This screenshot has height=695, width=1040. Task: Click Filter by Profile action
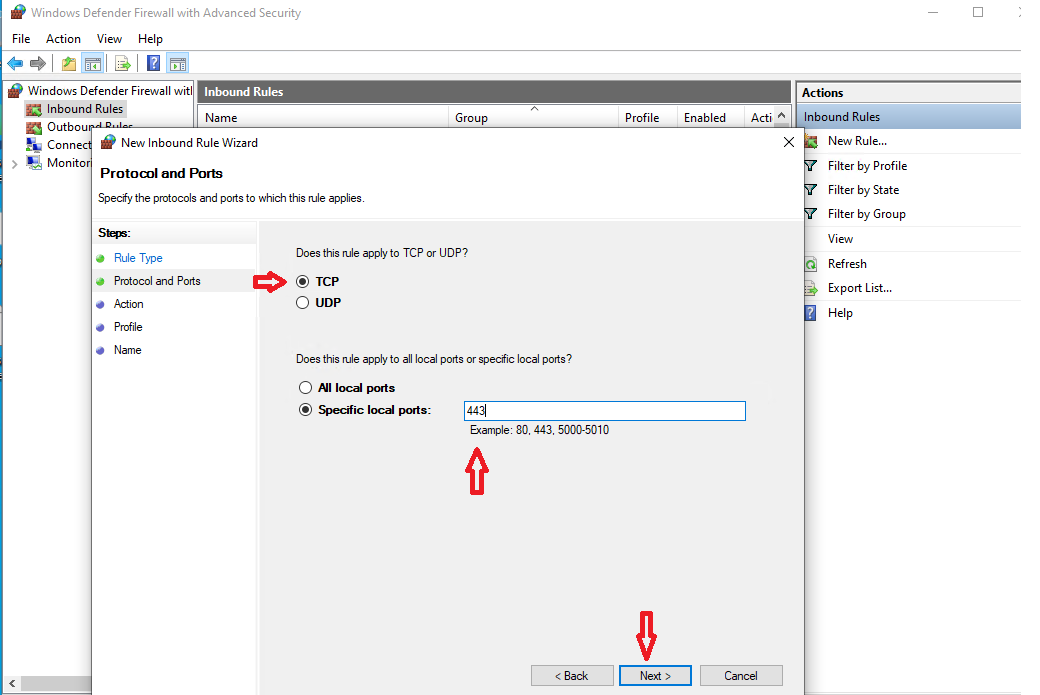click(868, 166)
